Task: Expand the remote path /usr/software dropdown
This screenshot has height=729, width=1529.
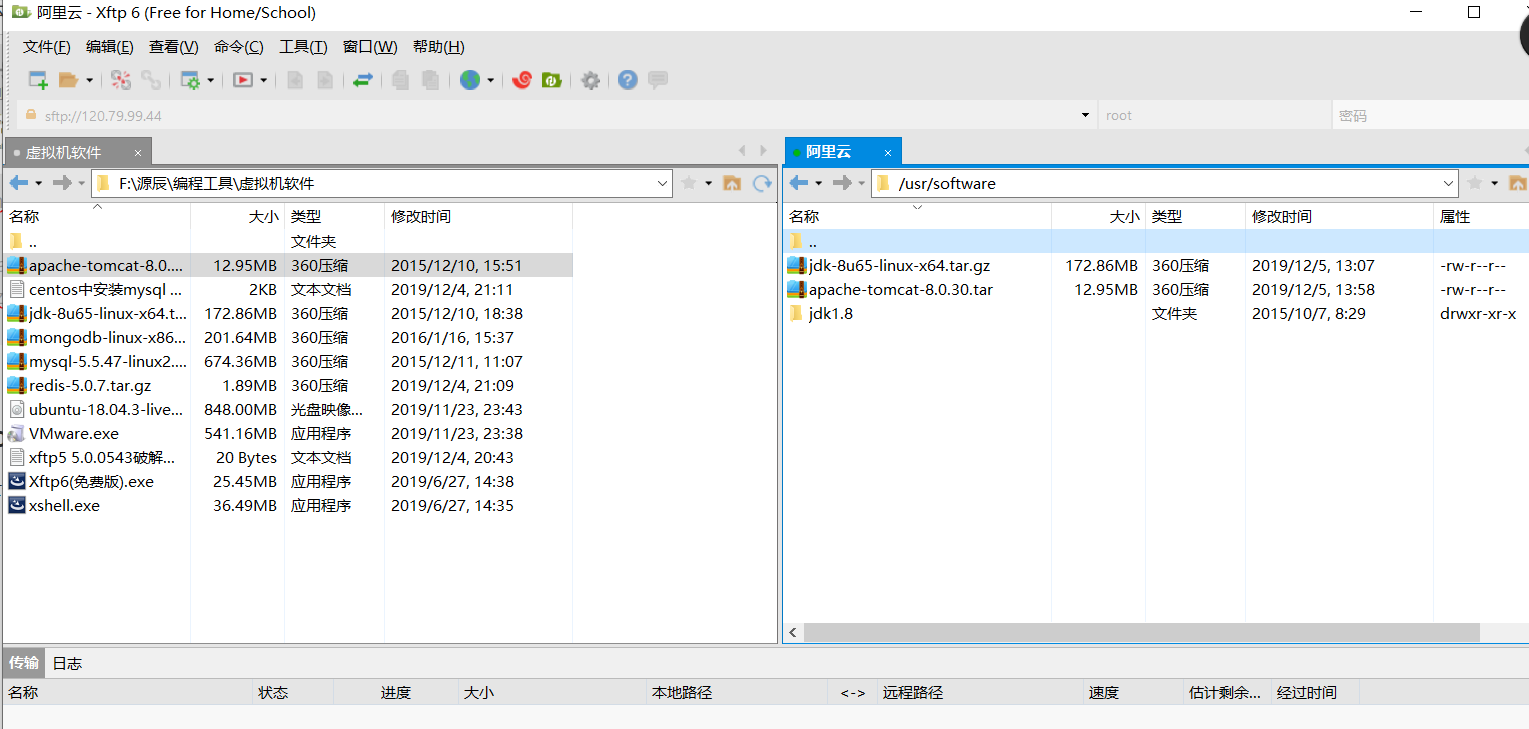Action: 1449,183
